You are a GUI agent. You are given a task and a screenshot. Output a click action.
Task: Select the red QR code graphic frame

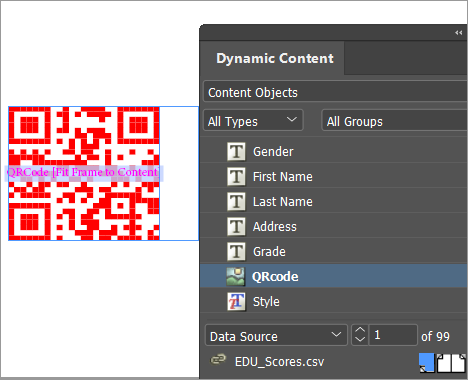click(x=84, y=173)
